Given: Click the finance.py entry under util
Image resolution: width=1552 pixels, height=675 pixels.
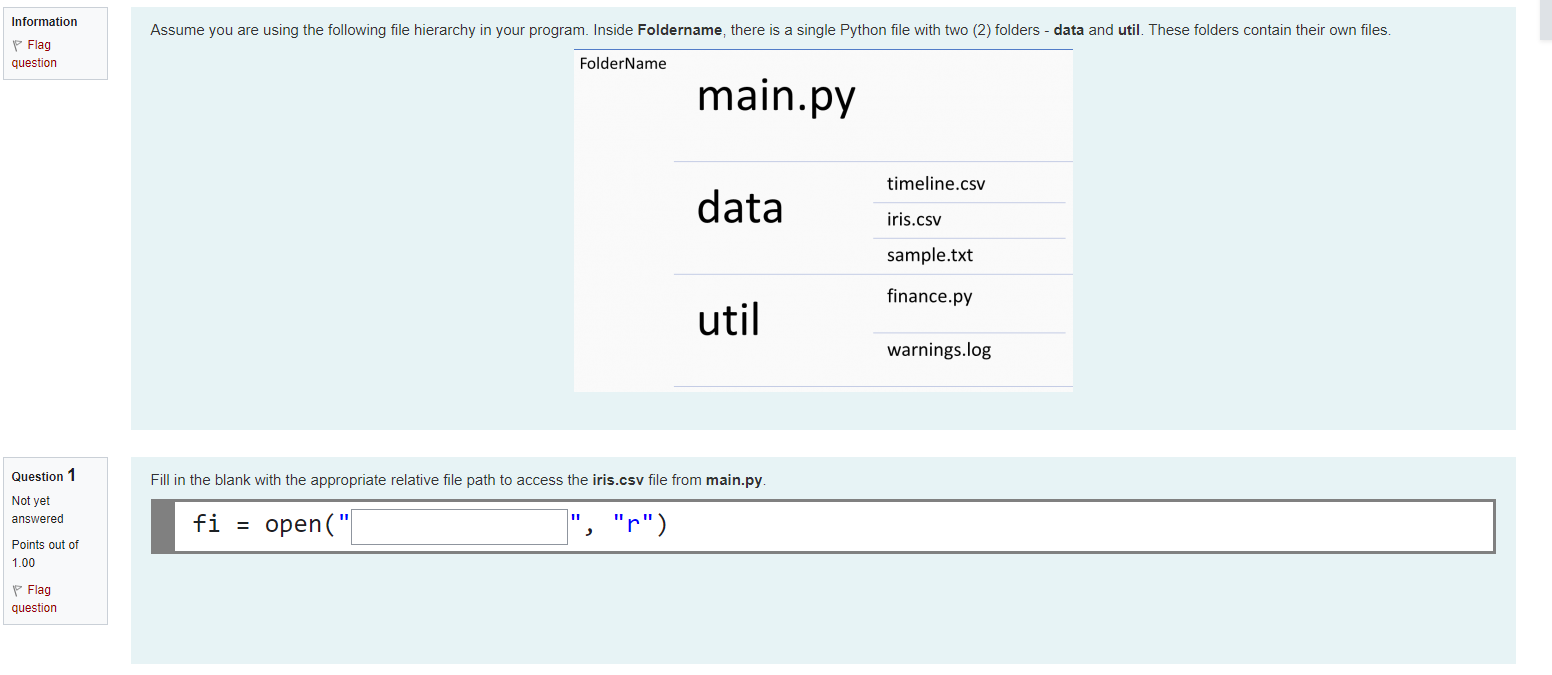Looking at the screenshot, I should pos(927,295).
